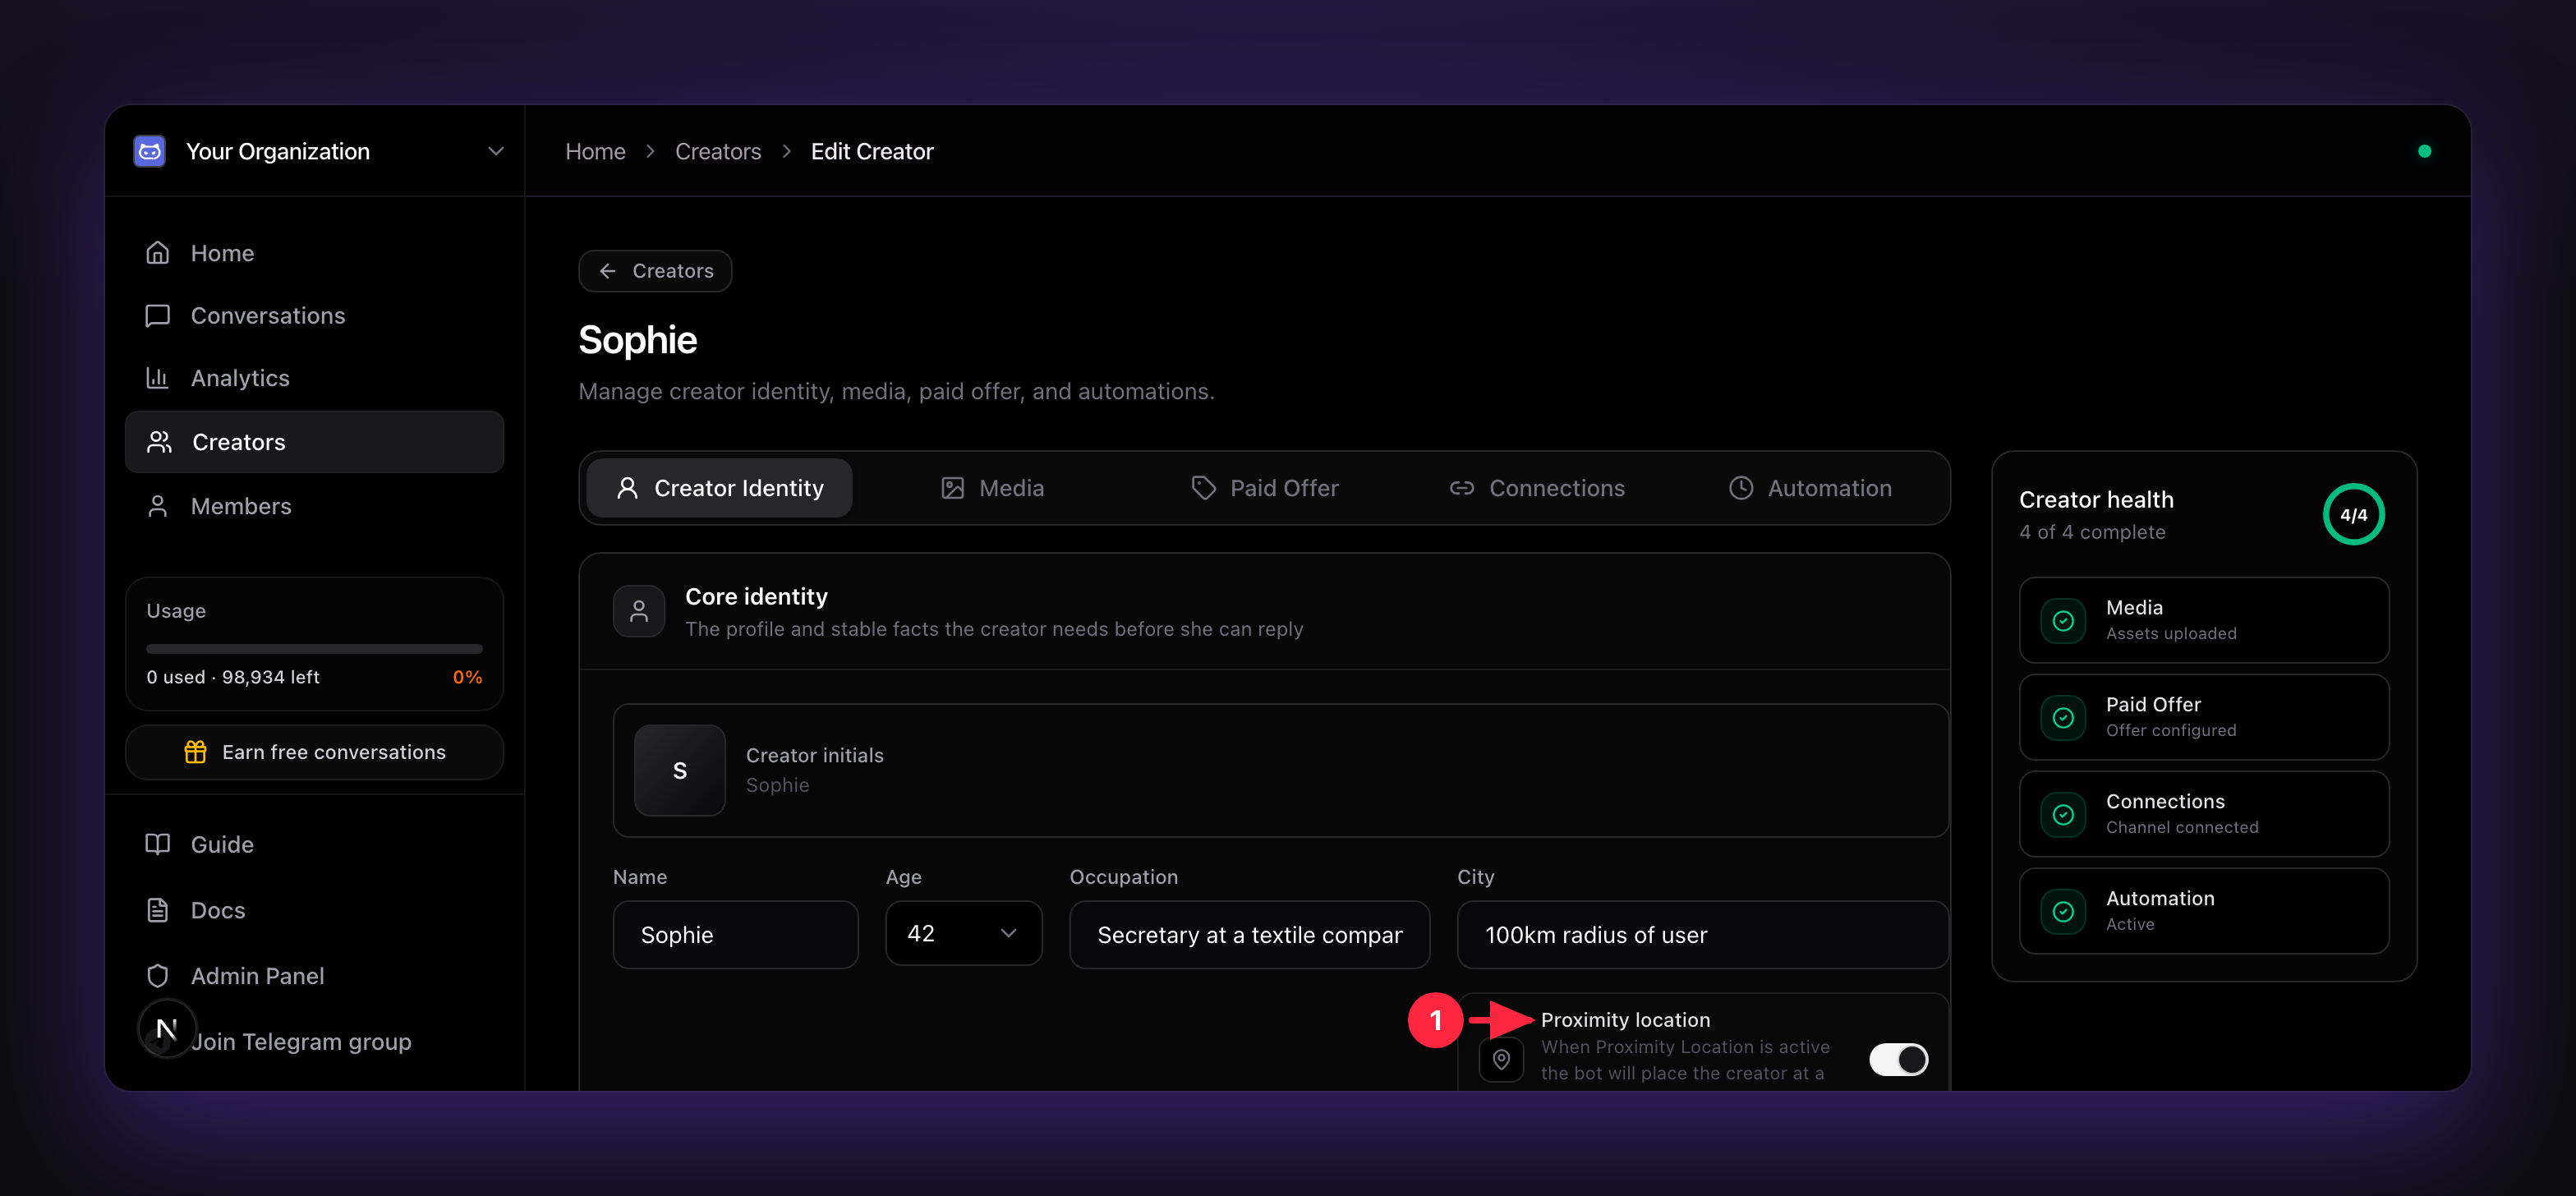Screen dimensions: 2576x1196
Task: Open the Media health card
Action: click(x=2204, y=620)
